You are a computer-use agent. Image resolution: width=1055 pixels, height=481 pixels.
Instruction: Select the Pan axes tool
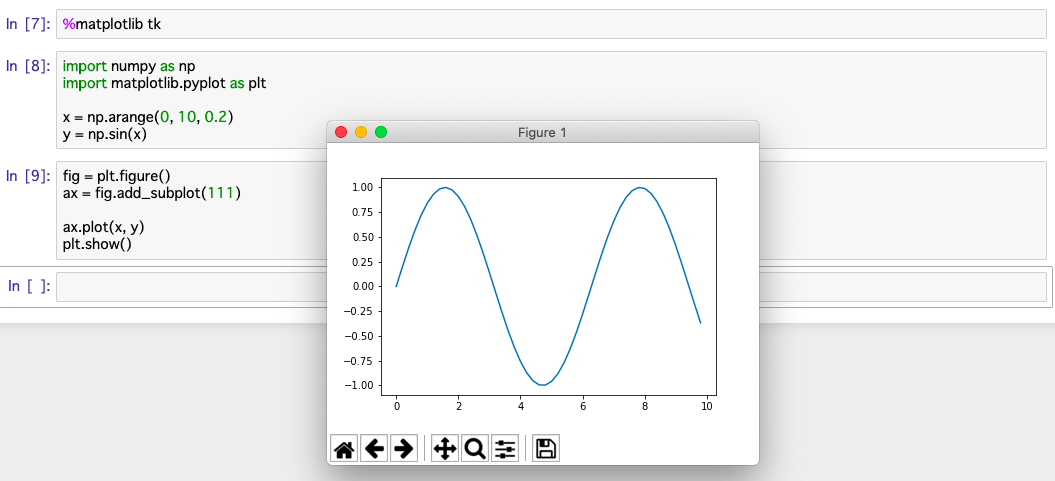click(445, 449)
